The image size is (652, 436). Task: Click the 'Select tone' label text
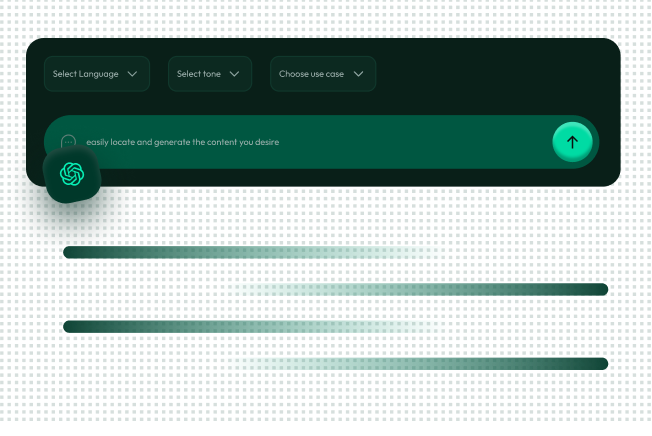[199, 74]
